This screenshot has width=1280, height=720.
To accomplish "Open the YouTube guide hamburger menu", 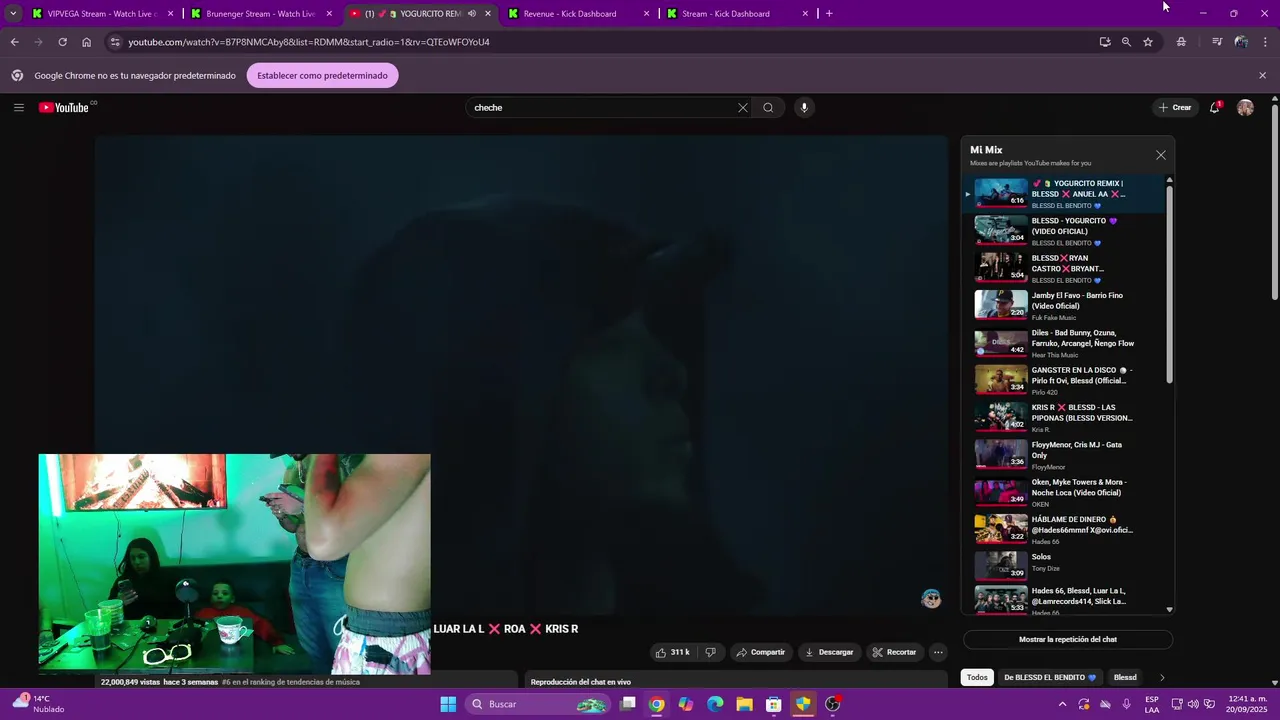I will pos(18,107).
